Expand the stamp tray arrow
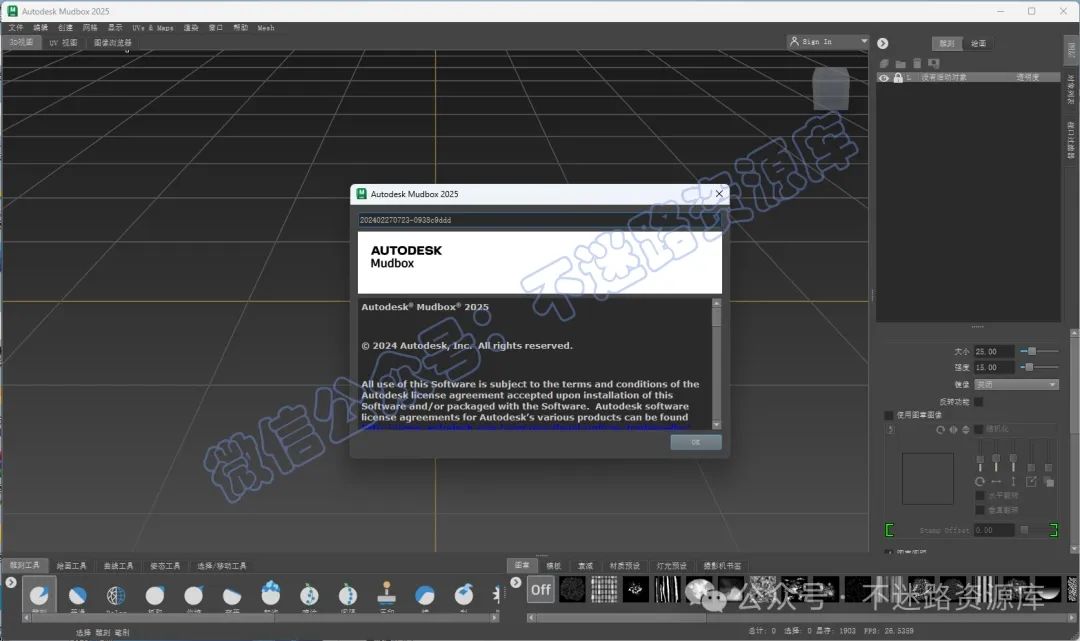The height and width of the screenshot is (641, 1080). click(516, 582)
